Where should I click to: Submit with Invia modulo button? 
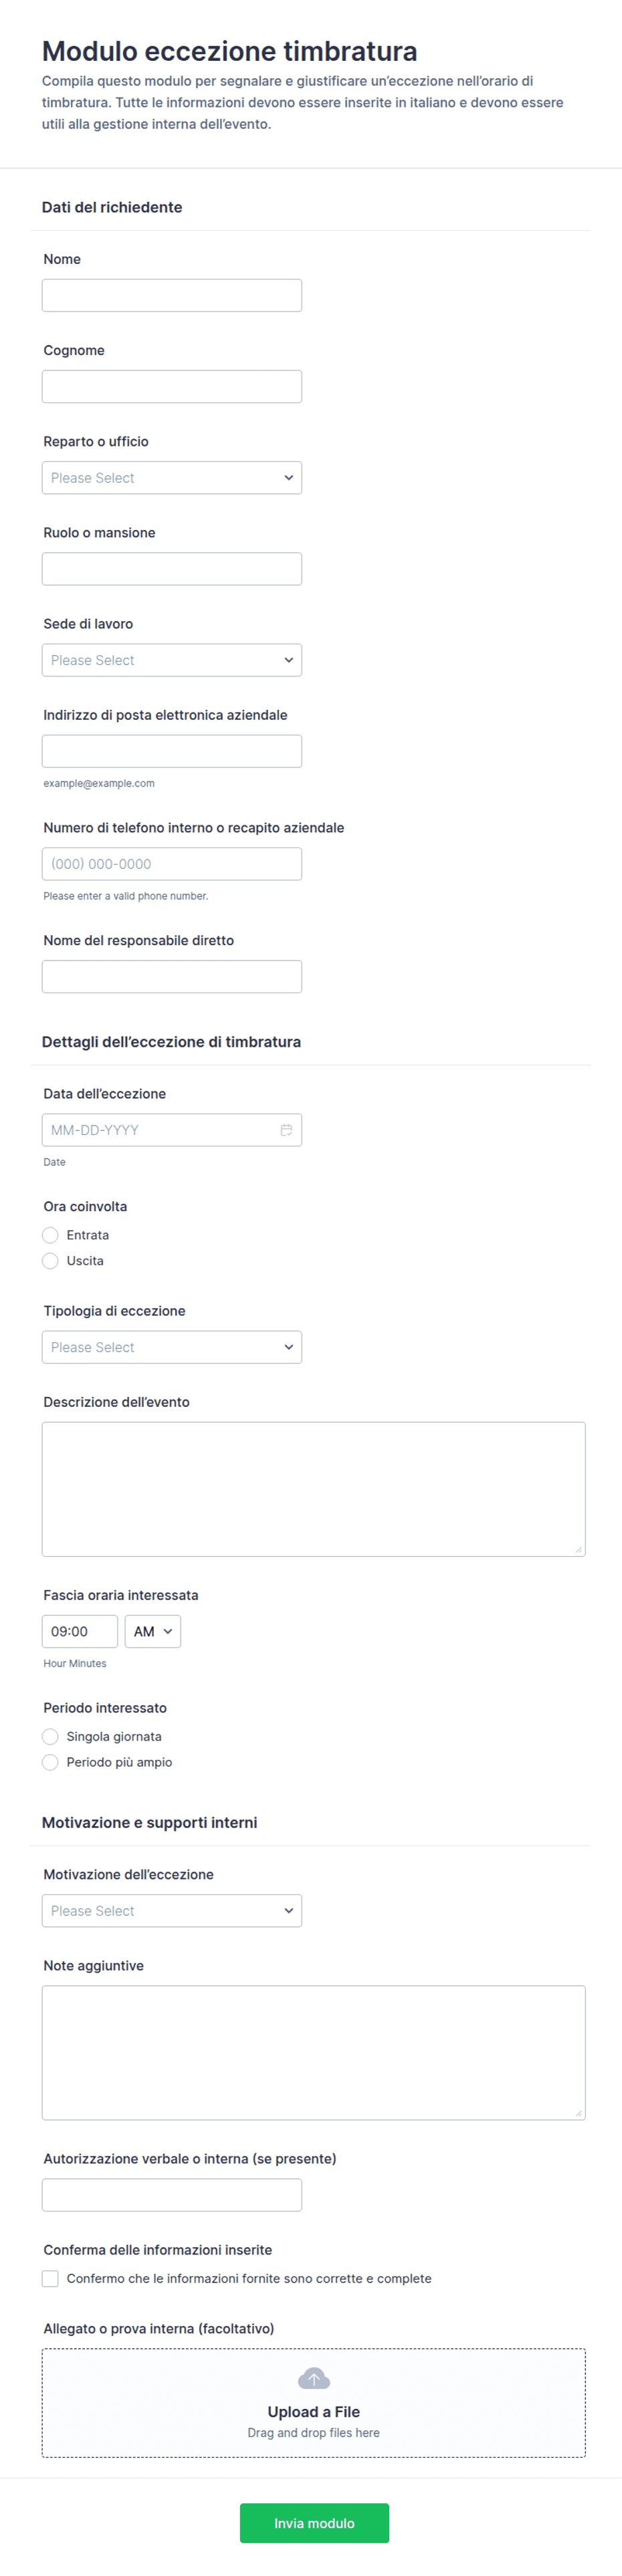point(314,2523)
